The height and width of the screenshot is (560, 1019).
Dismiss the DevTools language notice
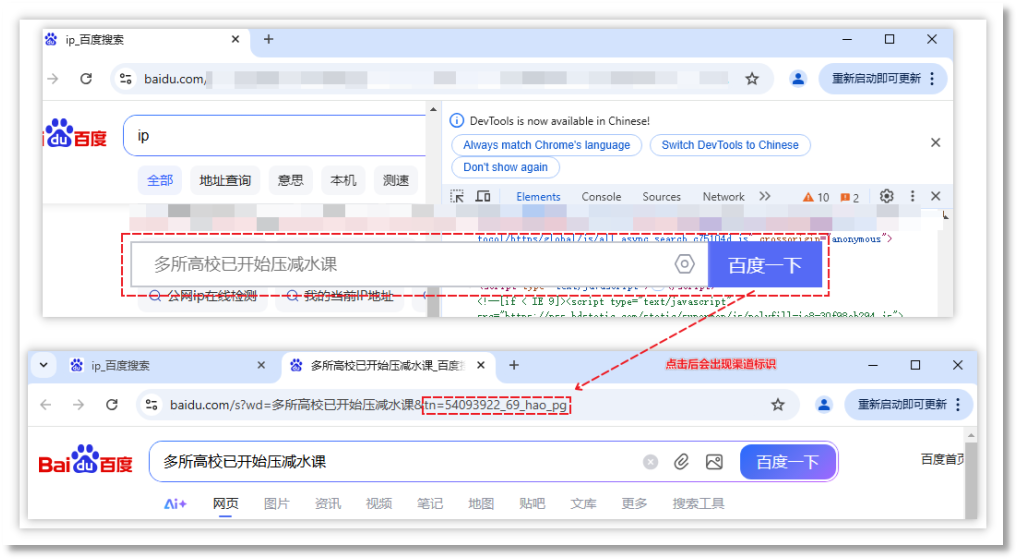(936, 142)
